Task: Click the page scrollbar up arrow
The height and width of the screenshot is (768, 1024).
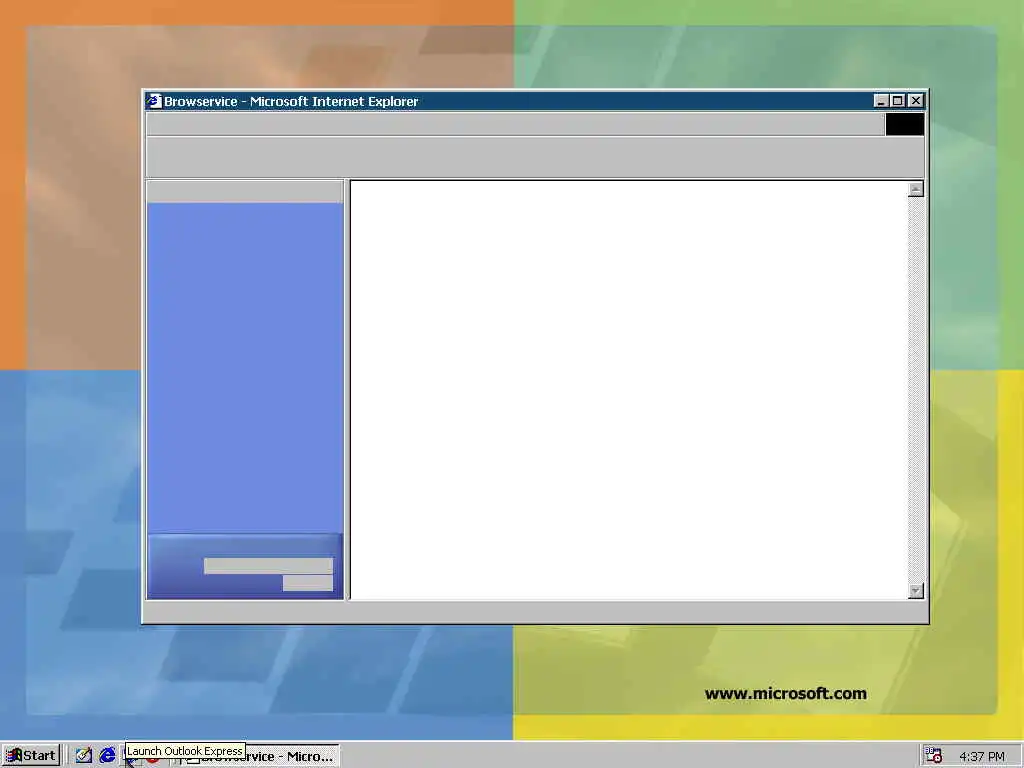Action: click(x=916, y=189)
